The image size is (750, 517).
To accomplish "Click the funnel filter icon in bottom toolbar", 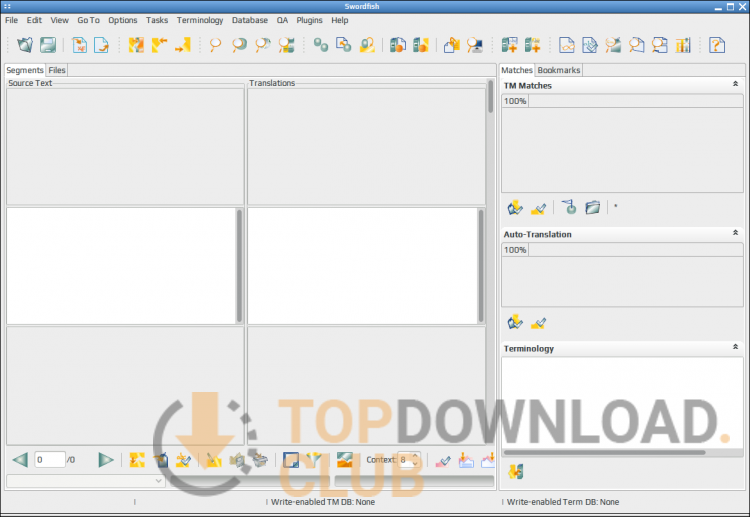I will click(x=314, y=460).
